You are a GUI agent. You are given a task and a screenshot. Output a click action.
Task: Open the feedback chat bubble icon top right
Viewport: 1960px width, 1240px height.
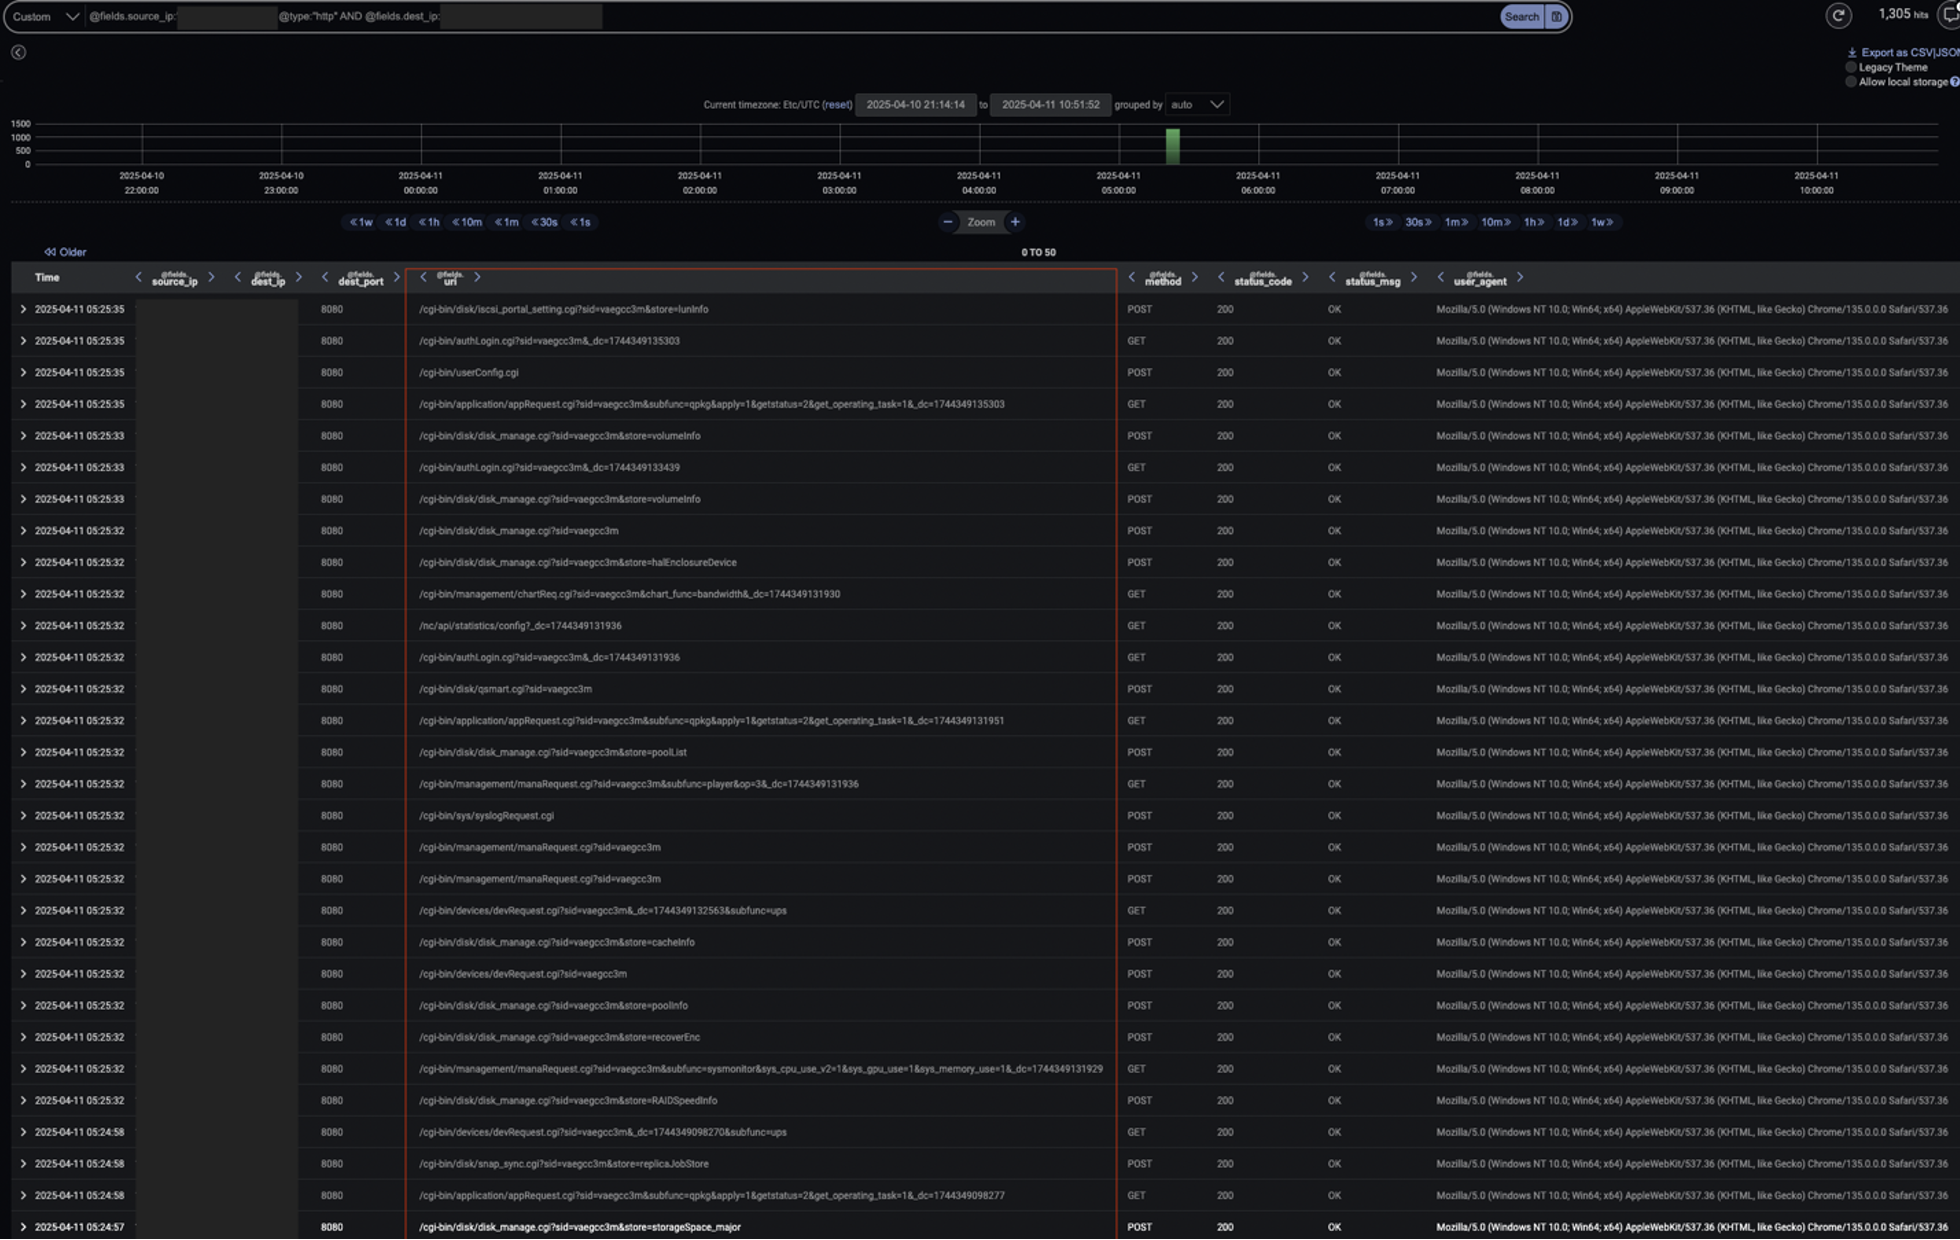(1947, 16)
